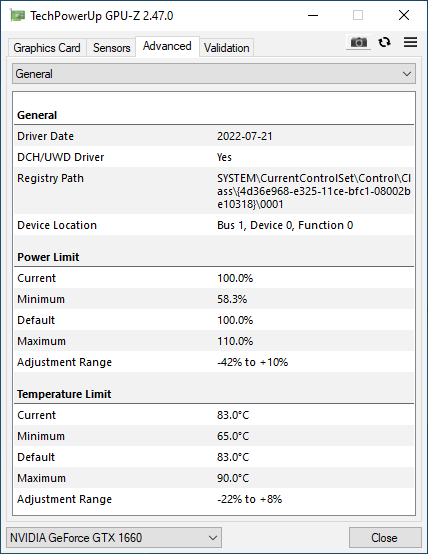The height and width of the screenshot is (554, 428).
Task: Click the Device Location row label
Action: pos(57,225)
